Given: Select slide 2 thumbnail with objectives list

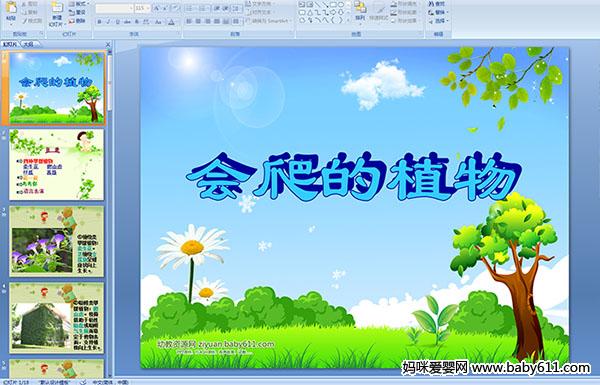Looking at the screenshot, I should [57, 165].
